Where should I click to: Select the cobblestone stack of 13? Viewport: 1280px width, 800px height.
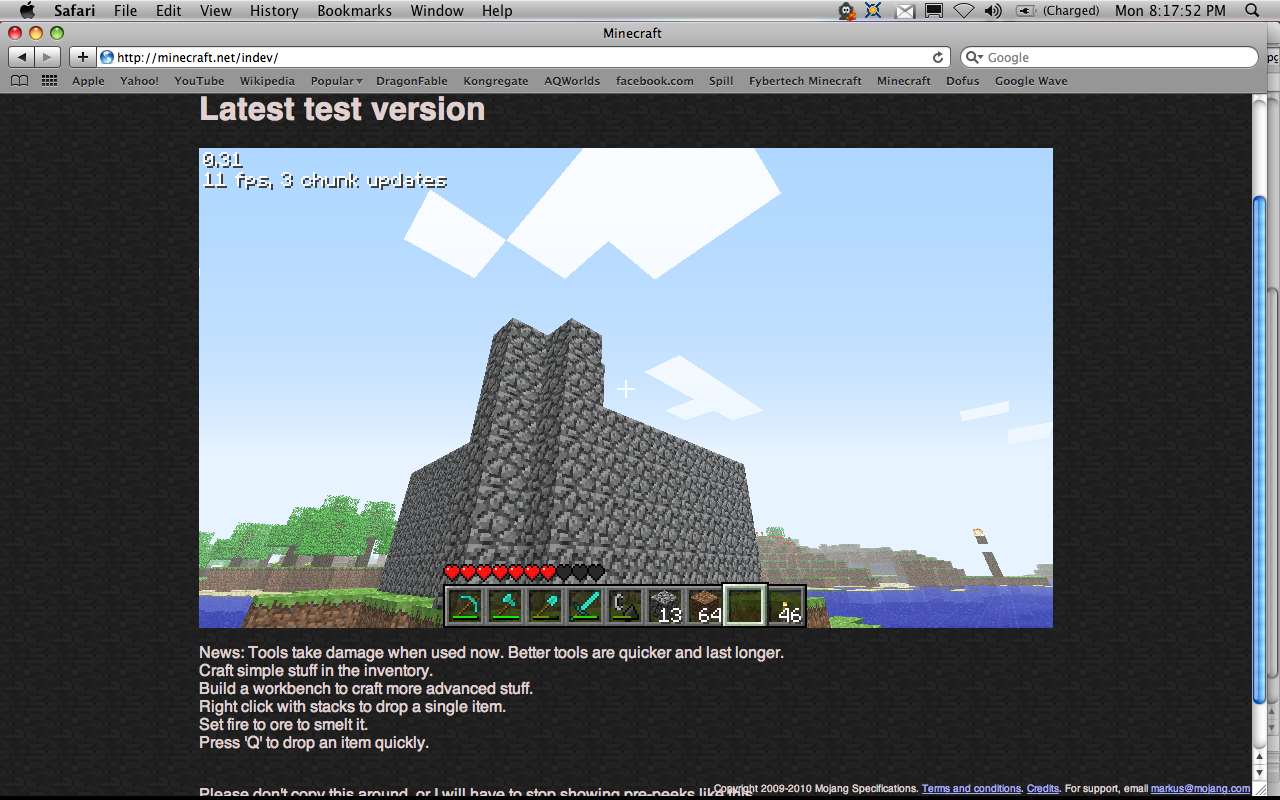click(x=665, y=606)
